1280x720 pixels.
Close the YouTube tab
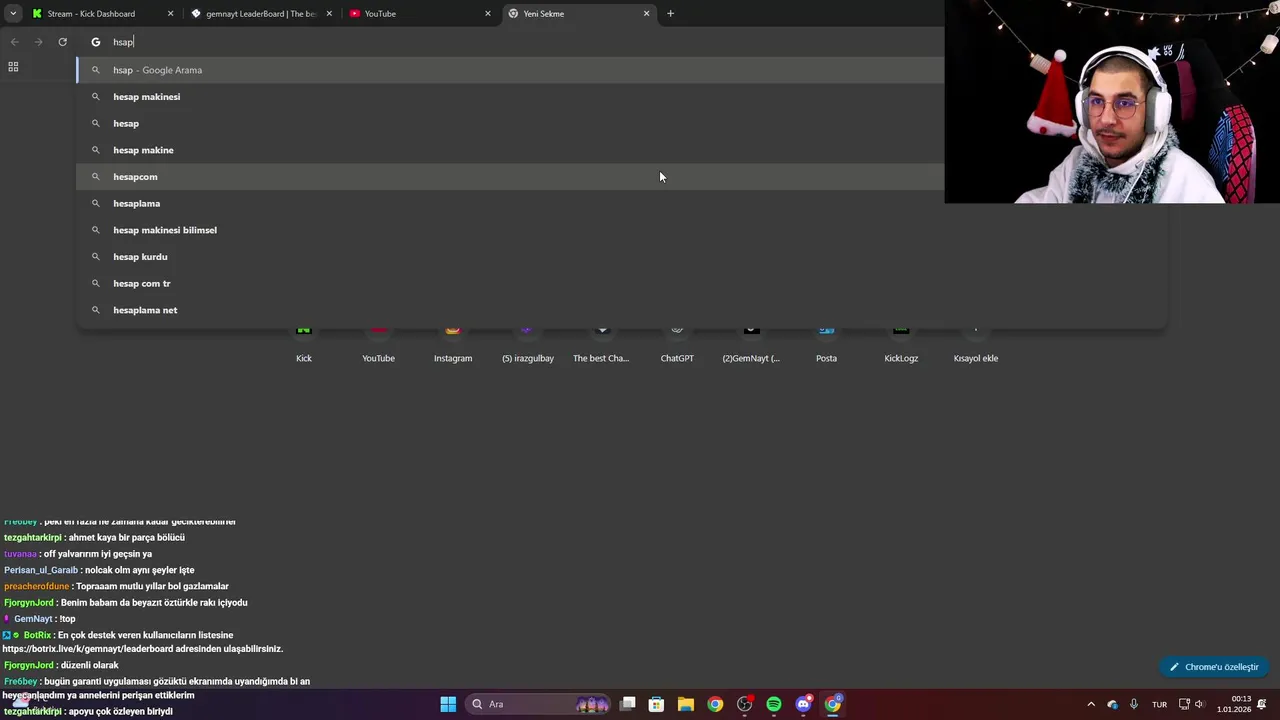[488, 14]
